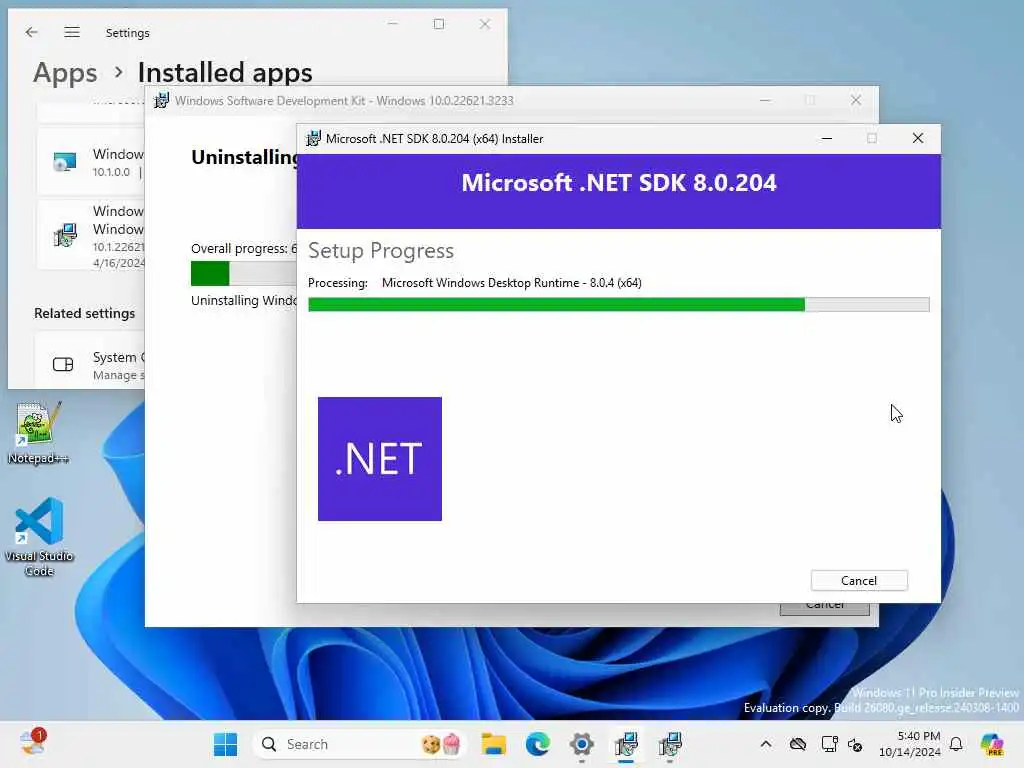Open the Settings hamburger navigation menu

click(72, 32)
